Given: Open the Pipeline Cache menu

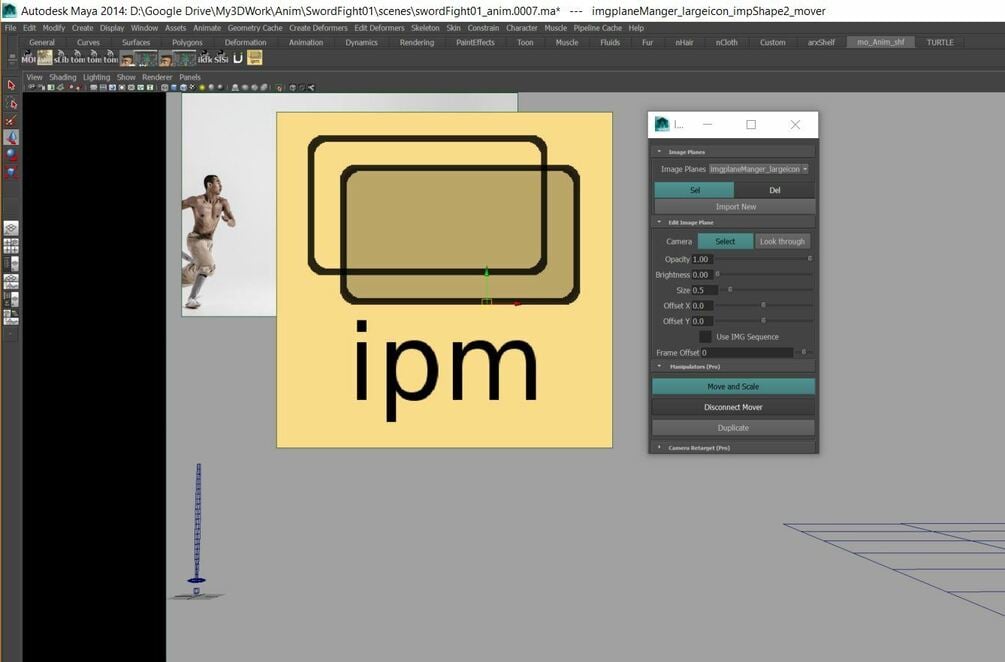Looking at the screenshot, I should click(597, 28).
